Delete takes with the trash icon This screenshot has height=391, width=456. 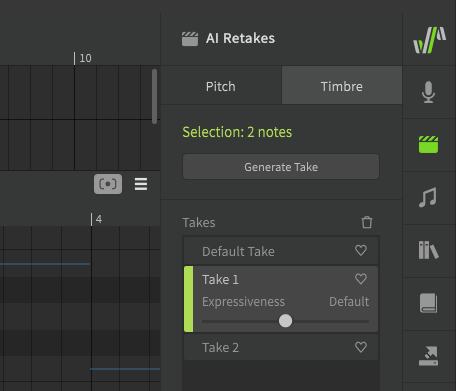click(x=367, y=222)
